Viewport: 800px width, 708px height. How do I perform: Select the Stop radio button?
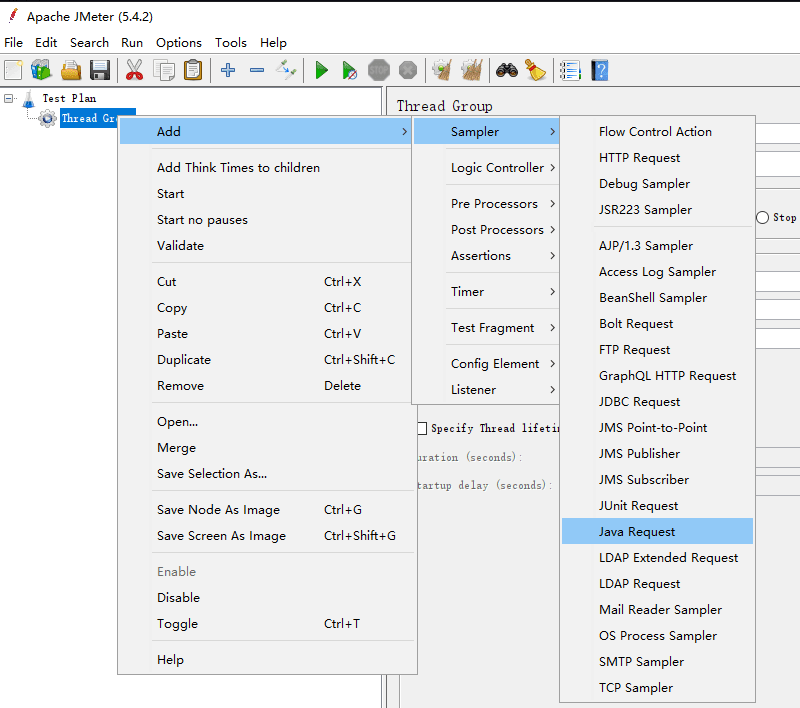(x=762, y=218)
